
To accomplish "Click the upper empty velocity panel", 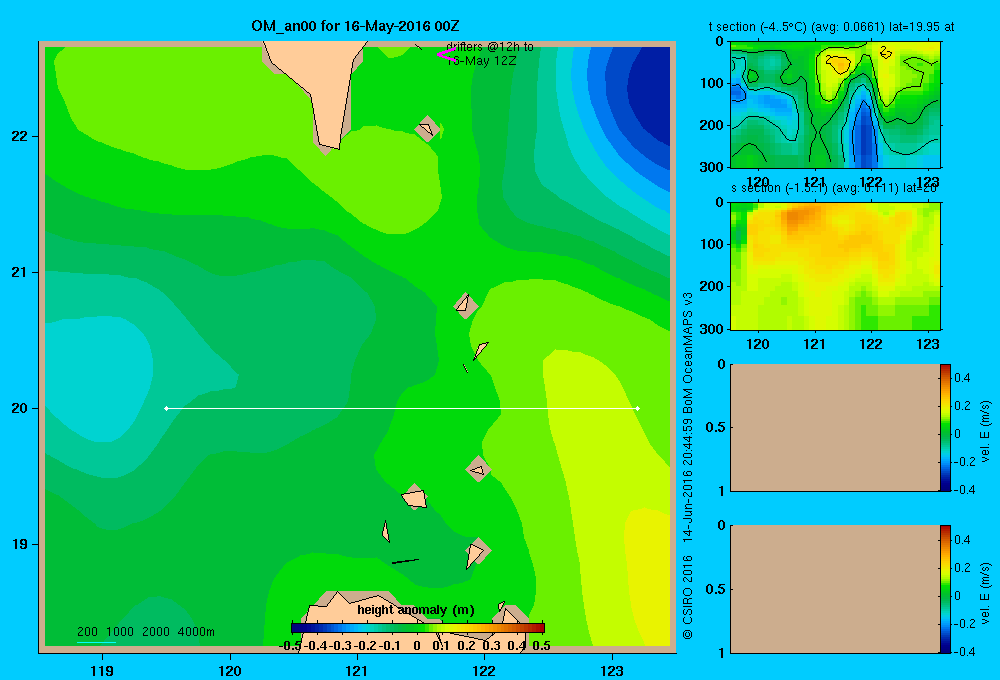I will [x=835, y=428].
